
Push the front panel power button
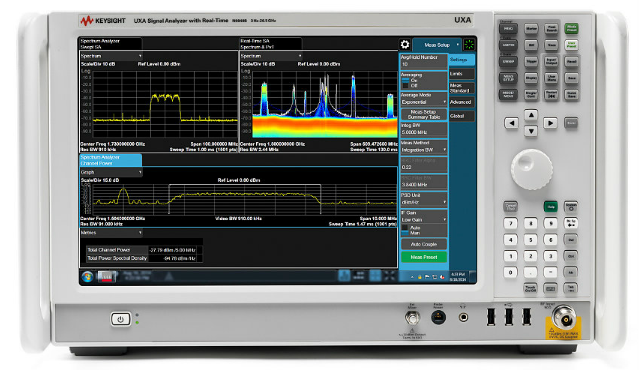[120, 319]
